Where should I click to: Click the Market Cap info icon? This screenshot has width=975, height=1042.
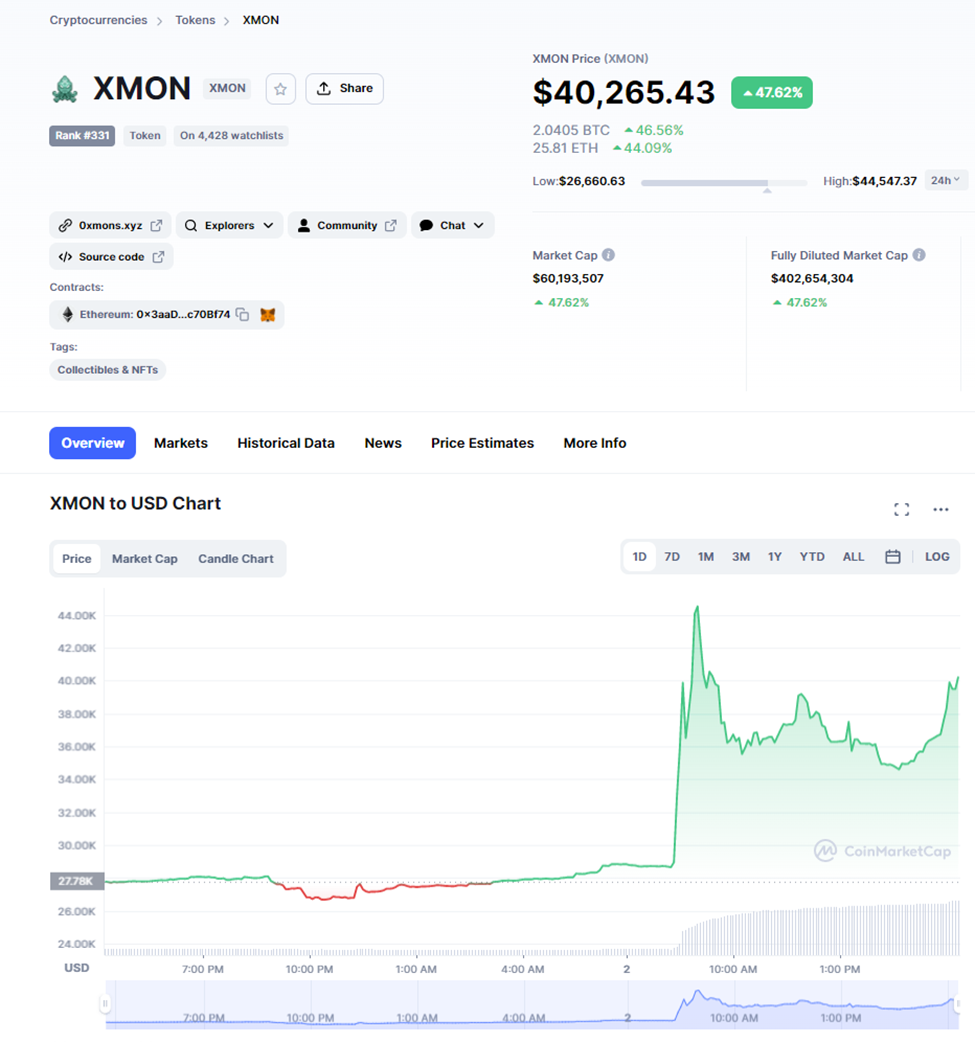(608, 255)
